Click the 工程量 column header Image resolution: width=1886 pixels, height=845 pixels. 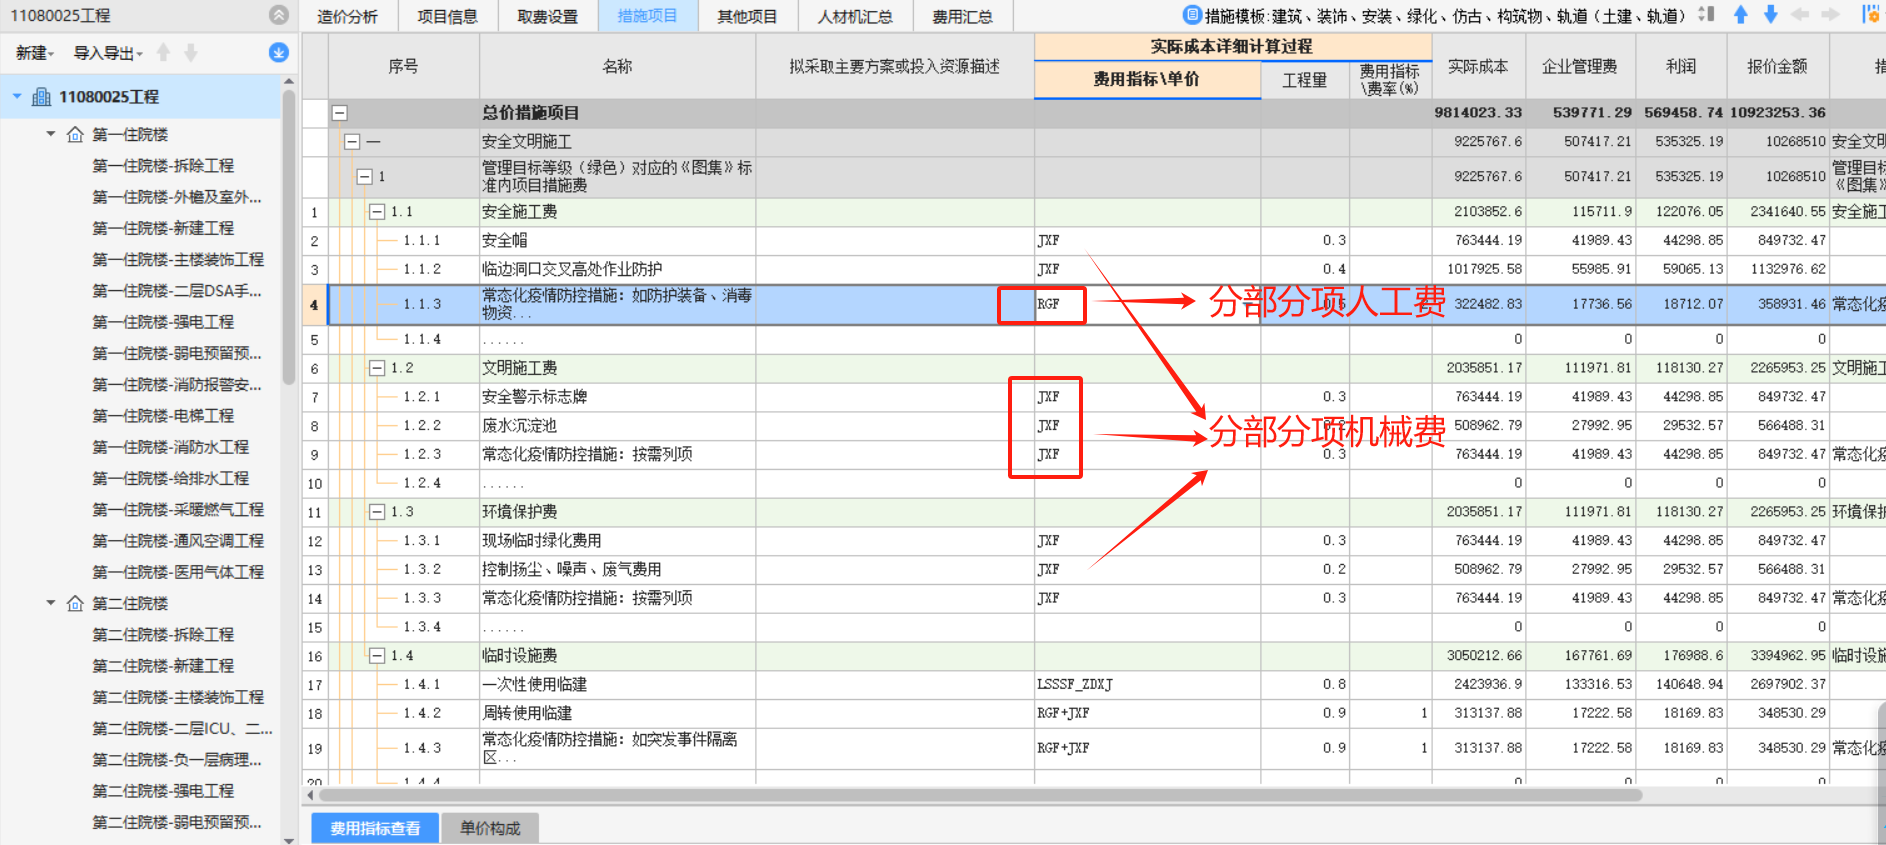1304,80
